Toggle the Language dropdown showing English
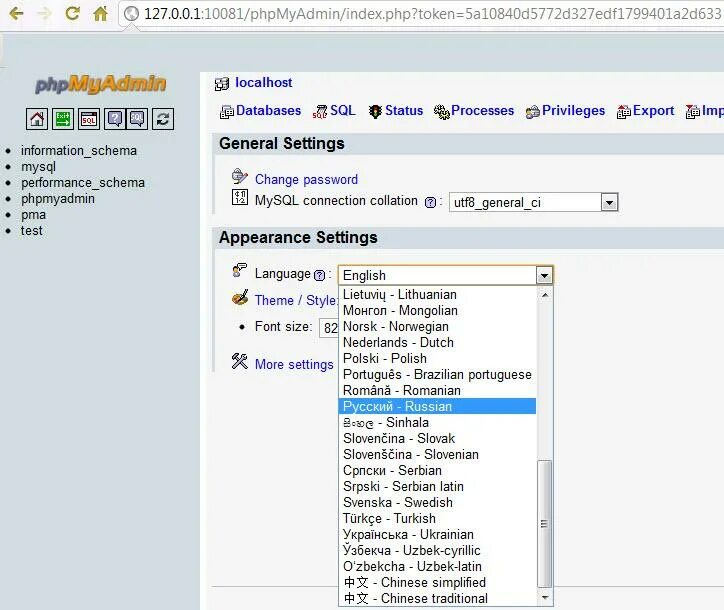 click(446, 275)
